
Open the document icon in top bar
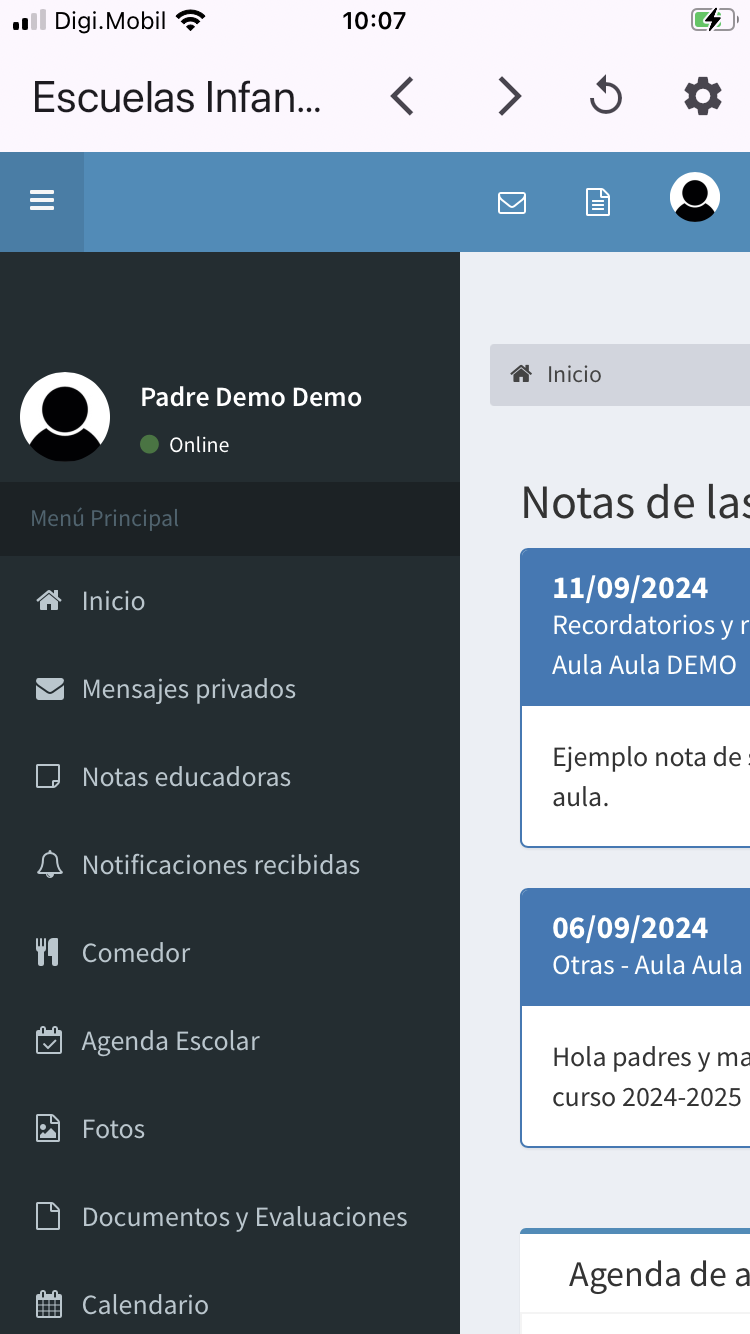(x=597, y=203)
